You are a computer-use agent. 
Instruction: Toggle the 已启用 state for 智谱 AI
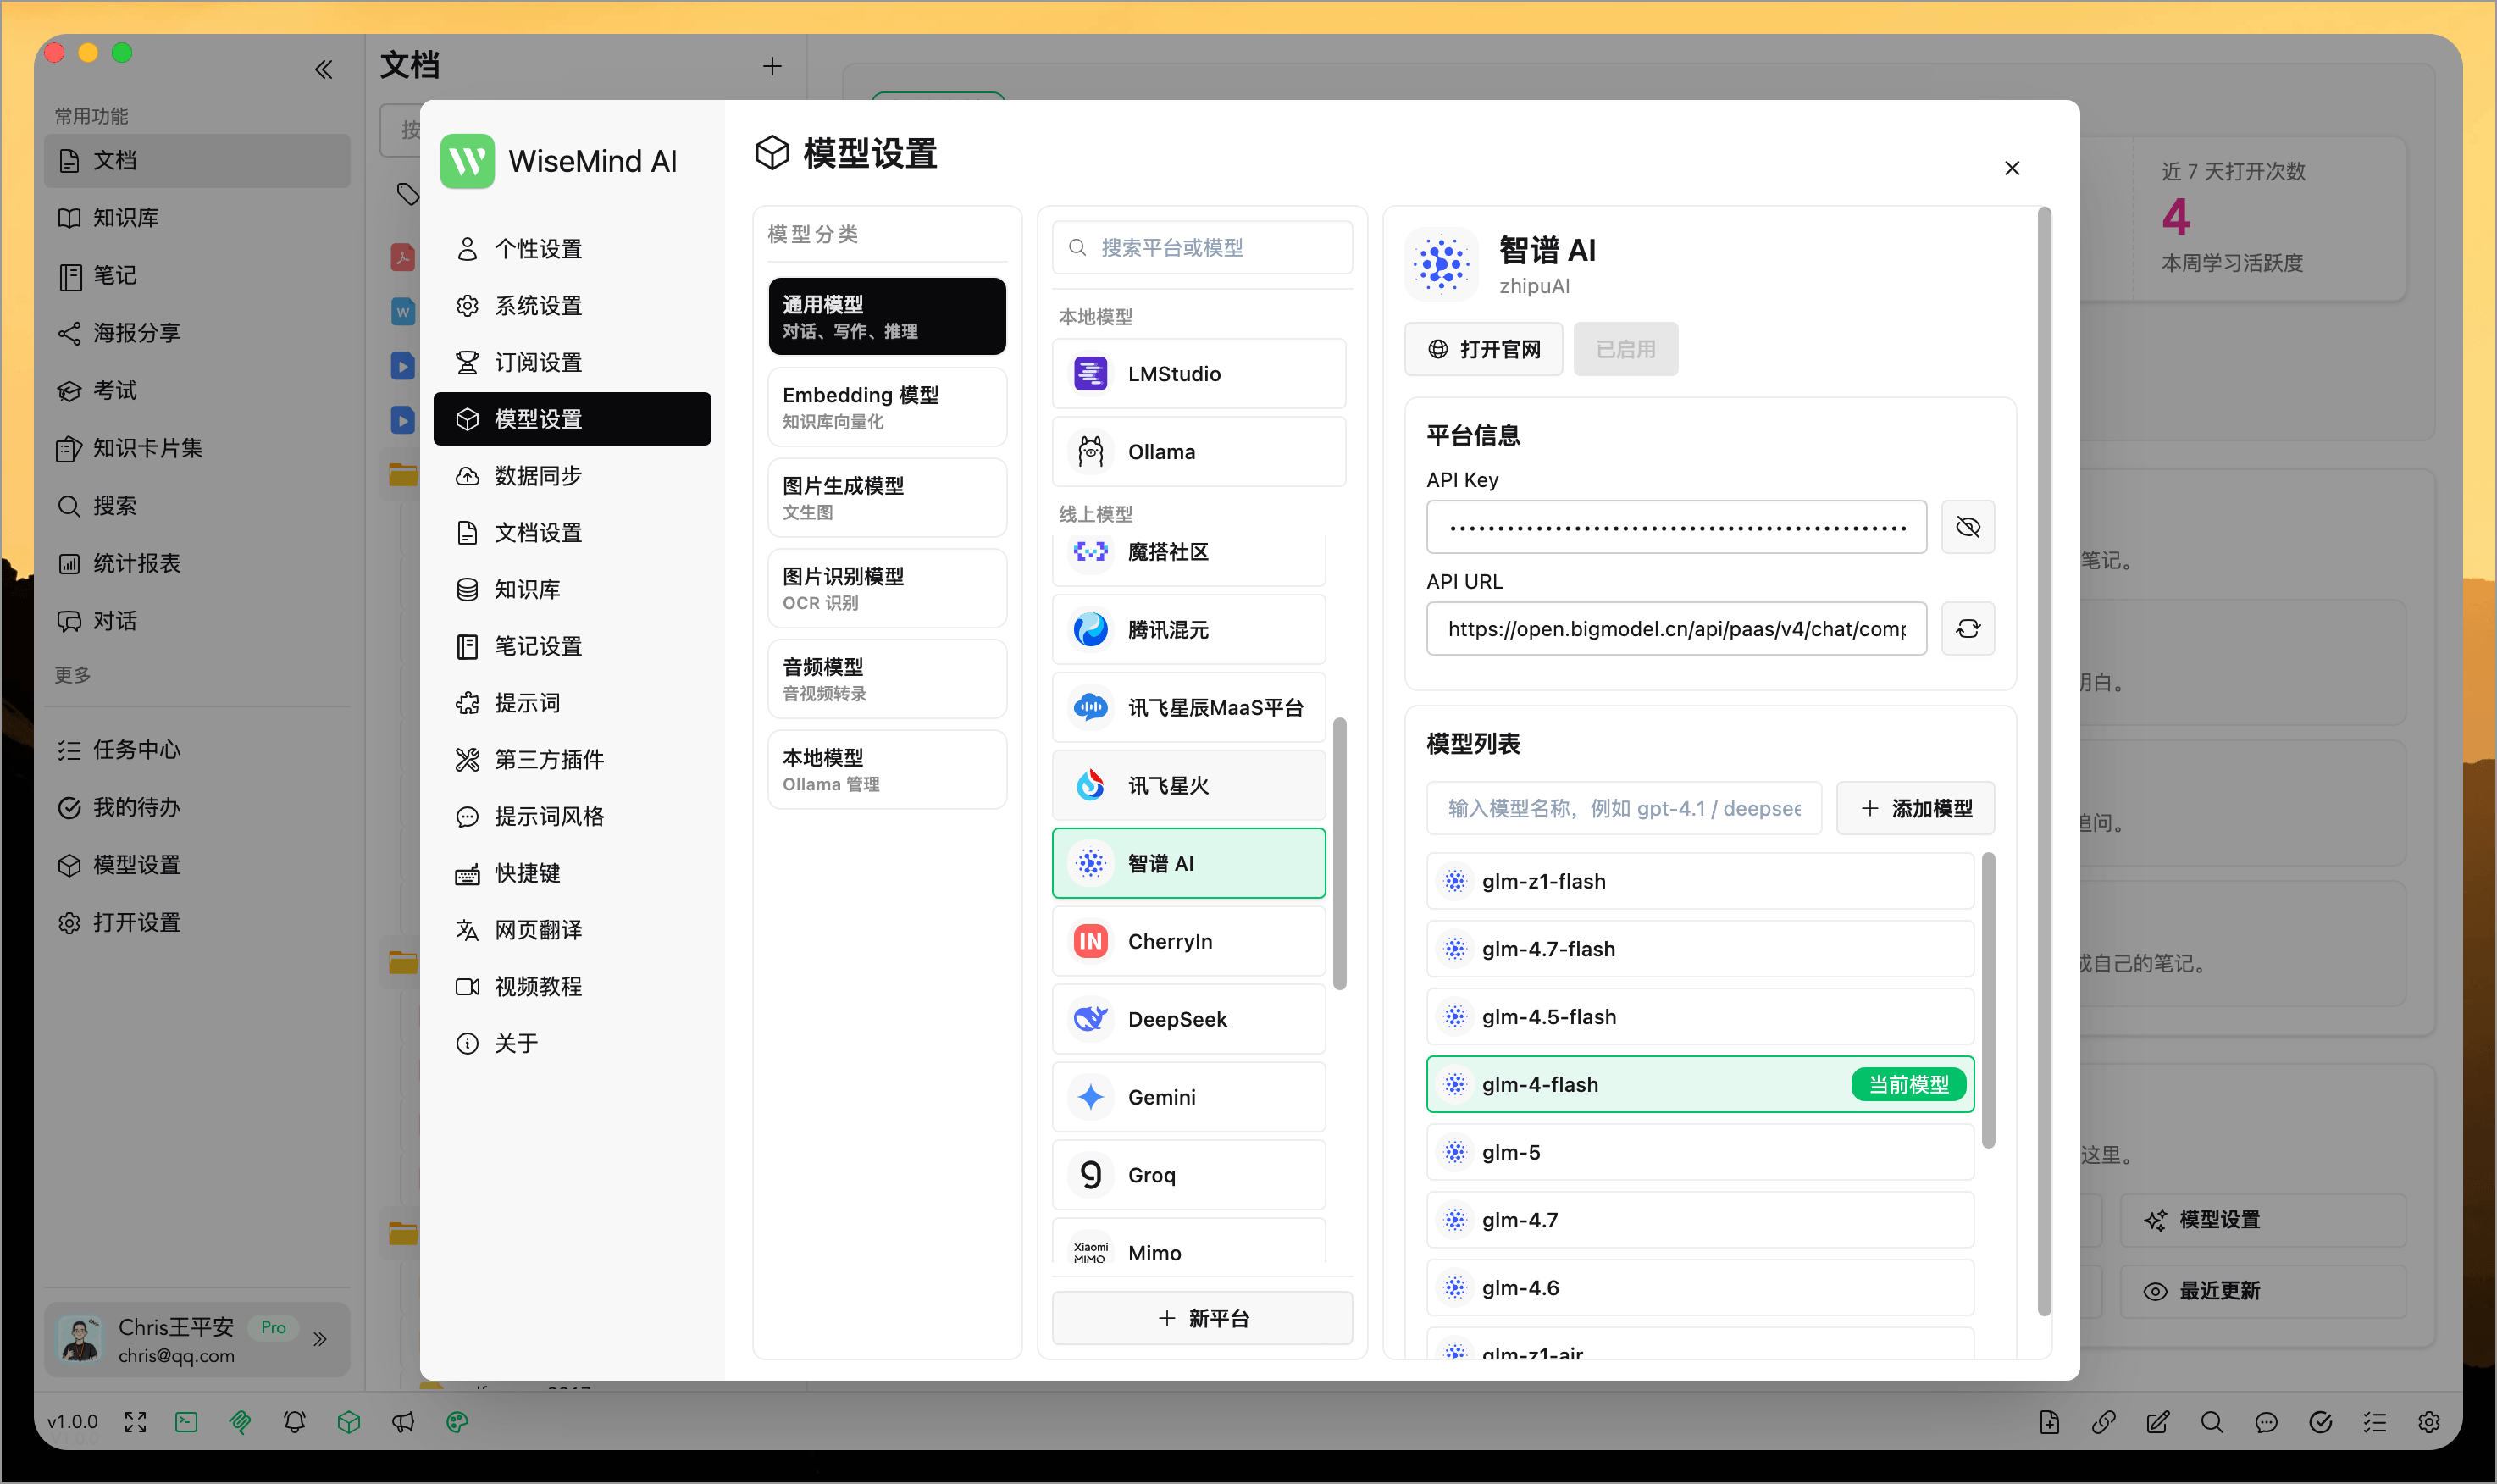click(1624, 348)
